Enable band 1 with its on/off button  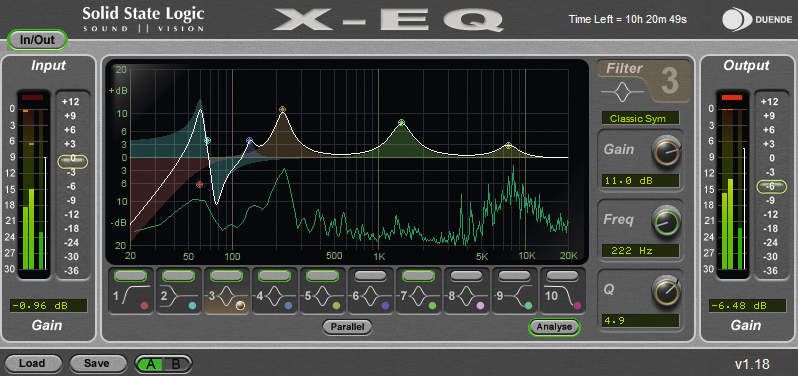[131, 275]
